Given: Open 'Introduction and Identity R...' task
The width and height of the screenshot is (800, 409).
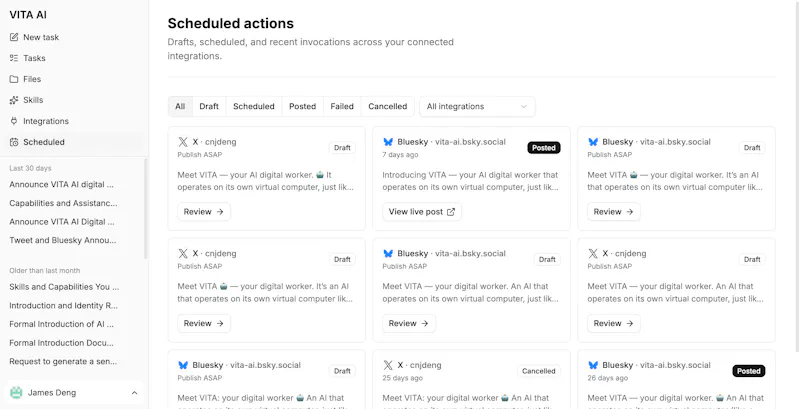Looking at the screenshot, I should tap(64, 305).
